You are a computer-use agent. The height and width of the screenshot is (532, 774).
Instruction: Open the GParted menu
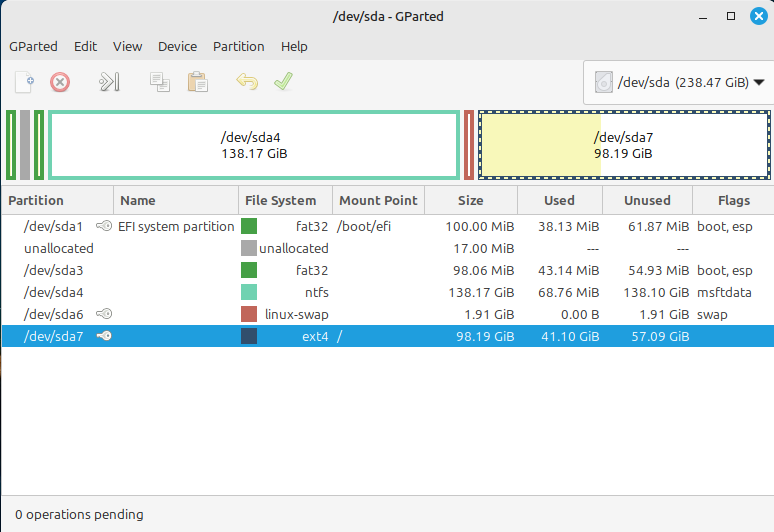33,46
